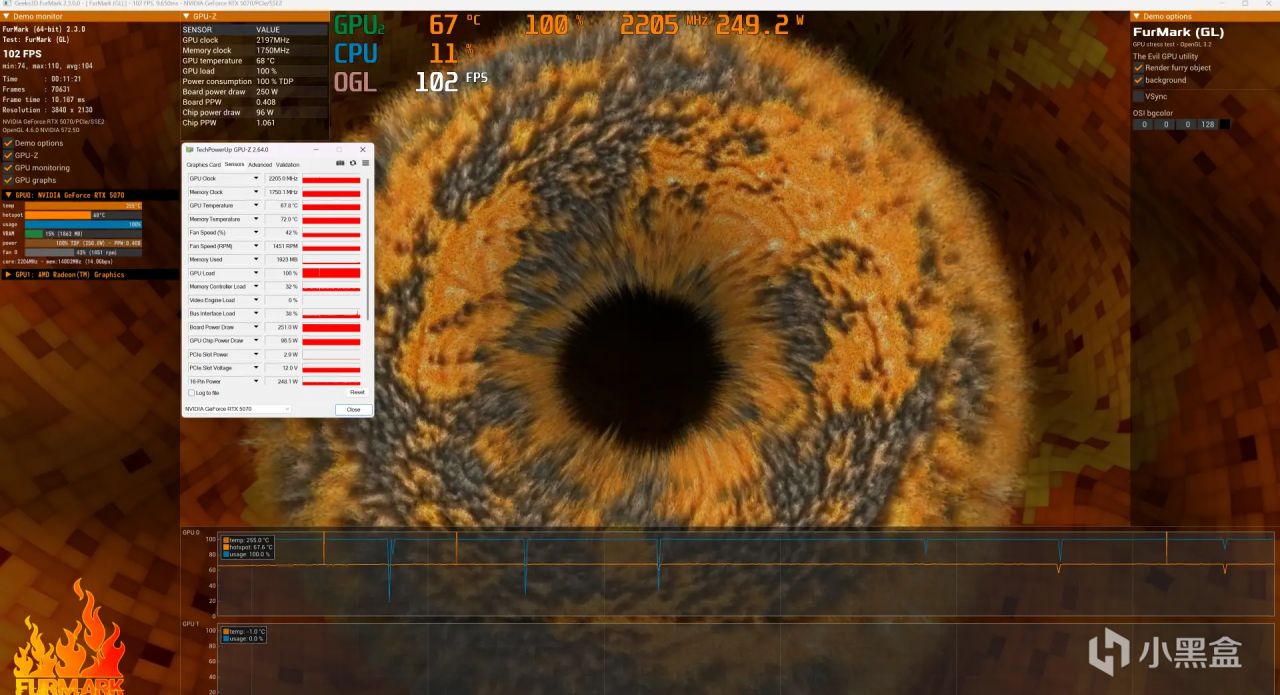The height and width of the screenshot is (695, 1280).
Task: Click the Fan Speed 1451 RPM value
Action: 283,246
